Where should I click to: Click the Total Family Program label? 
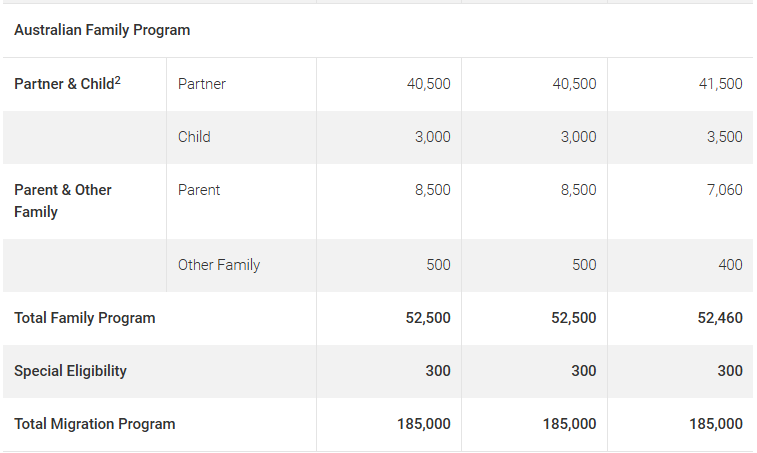click(84, 318)
